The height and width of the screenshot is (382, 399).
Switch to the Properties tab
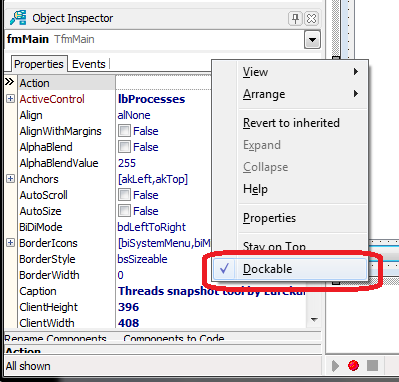[39, 64]
